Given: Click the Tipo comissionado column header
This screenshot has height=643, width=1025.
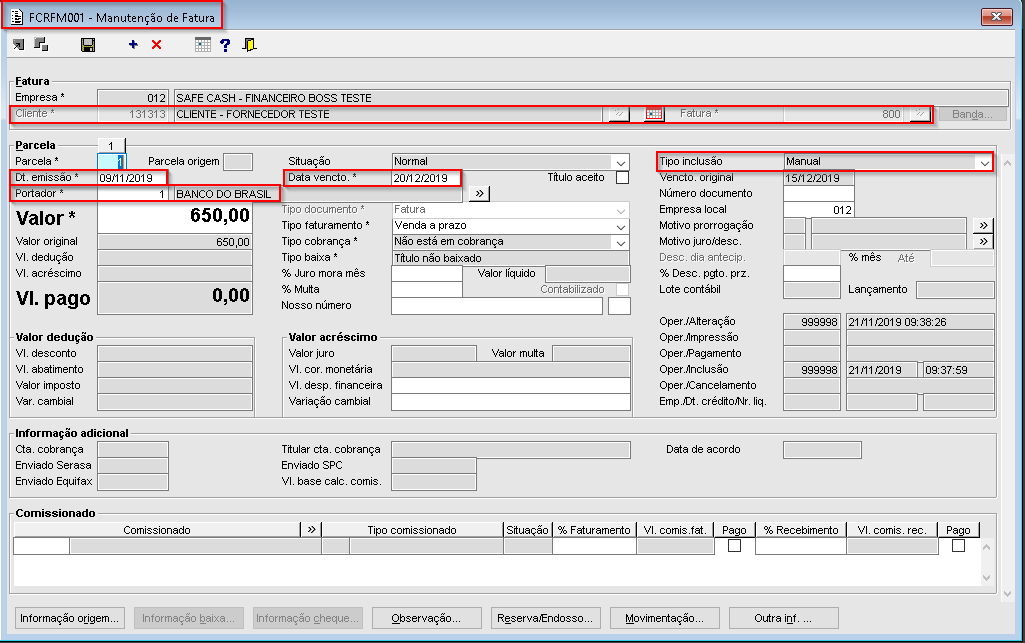Looking at the screenshot, I should 412,529.
